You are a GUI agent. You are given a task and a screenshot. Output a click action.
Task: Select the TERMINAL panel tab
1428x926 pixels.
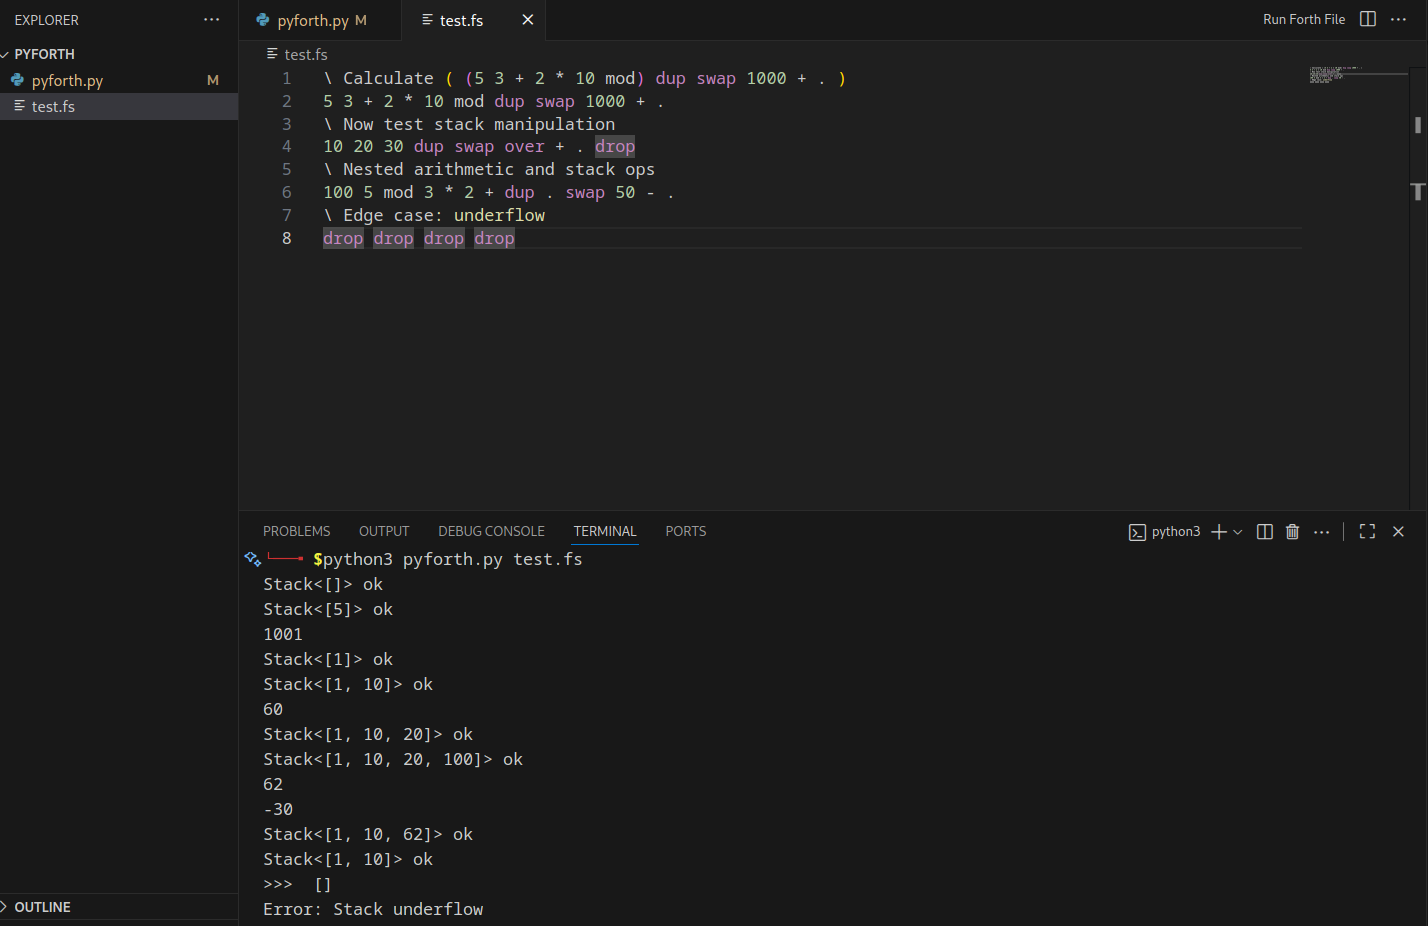click(x=605, y=531)
